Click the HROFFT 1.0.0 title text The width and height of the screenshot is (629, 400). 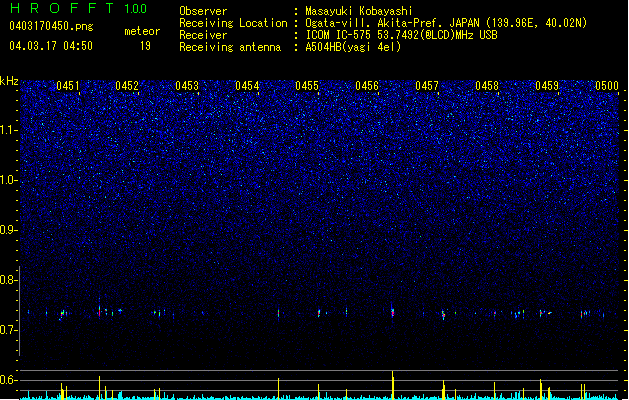pos(78,8)
